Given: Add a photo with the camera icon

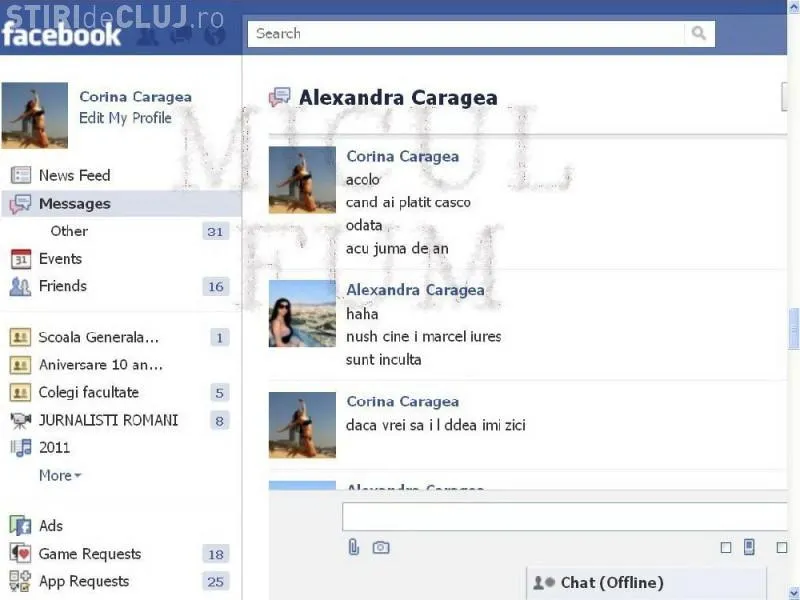Looking at the screenshot, I should tap(381, 547).
